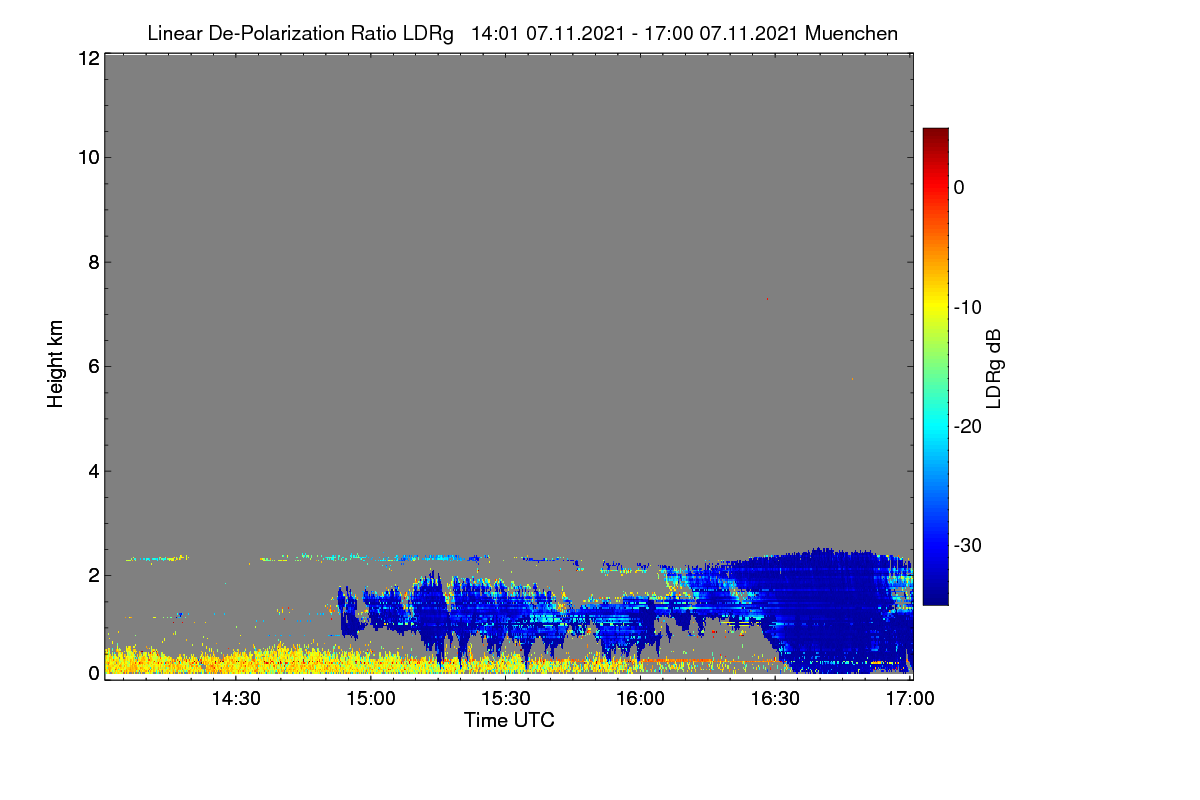Click the 15:30 time axis label
The width and height of the screenshot is (1200, 800).
coord(506,698)
